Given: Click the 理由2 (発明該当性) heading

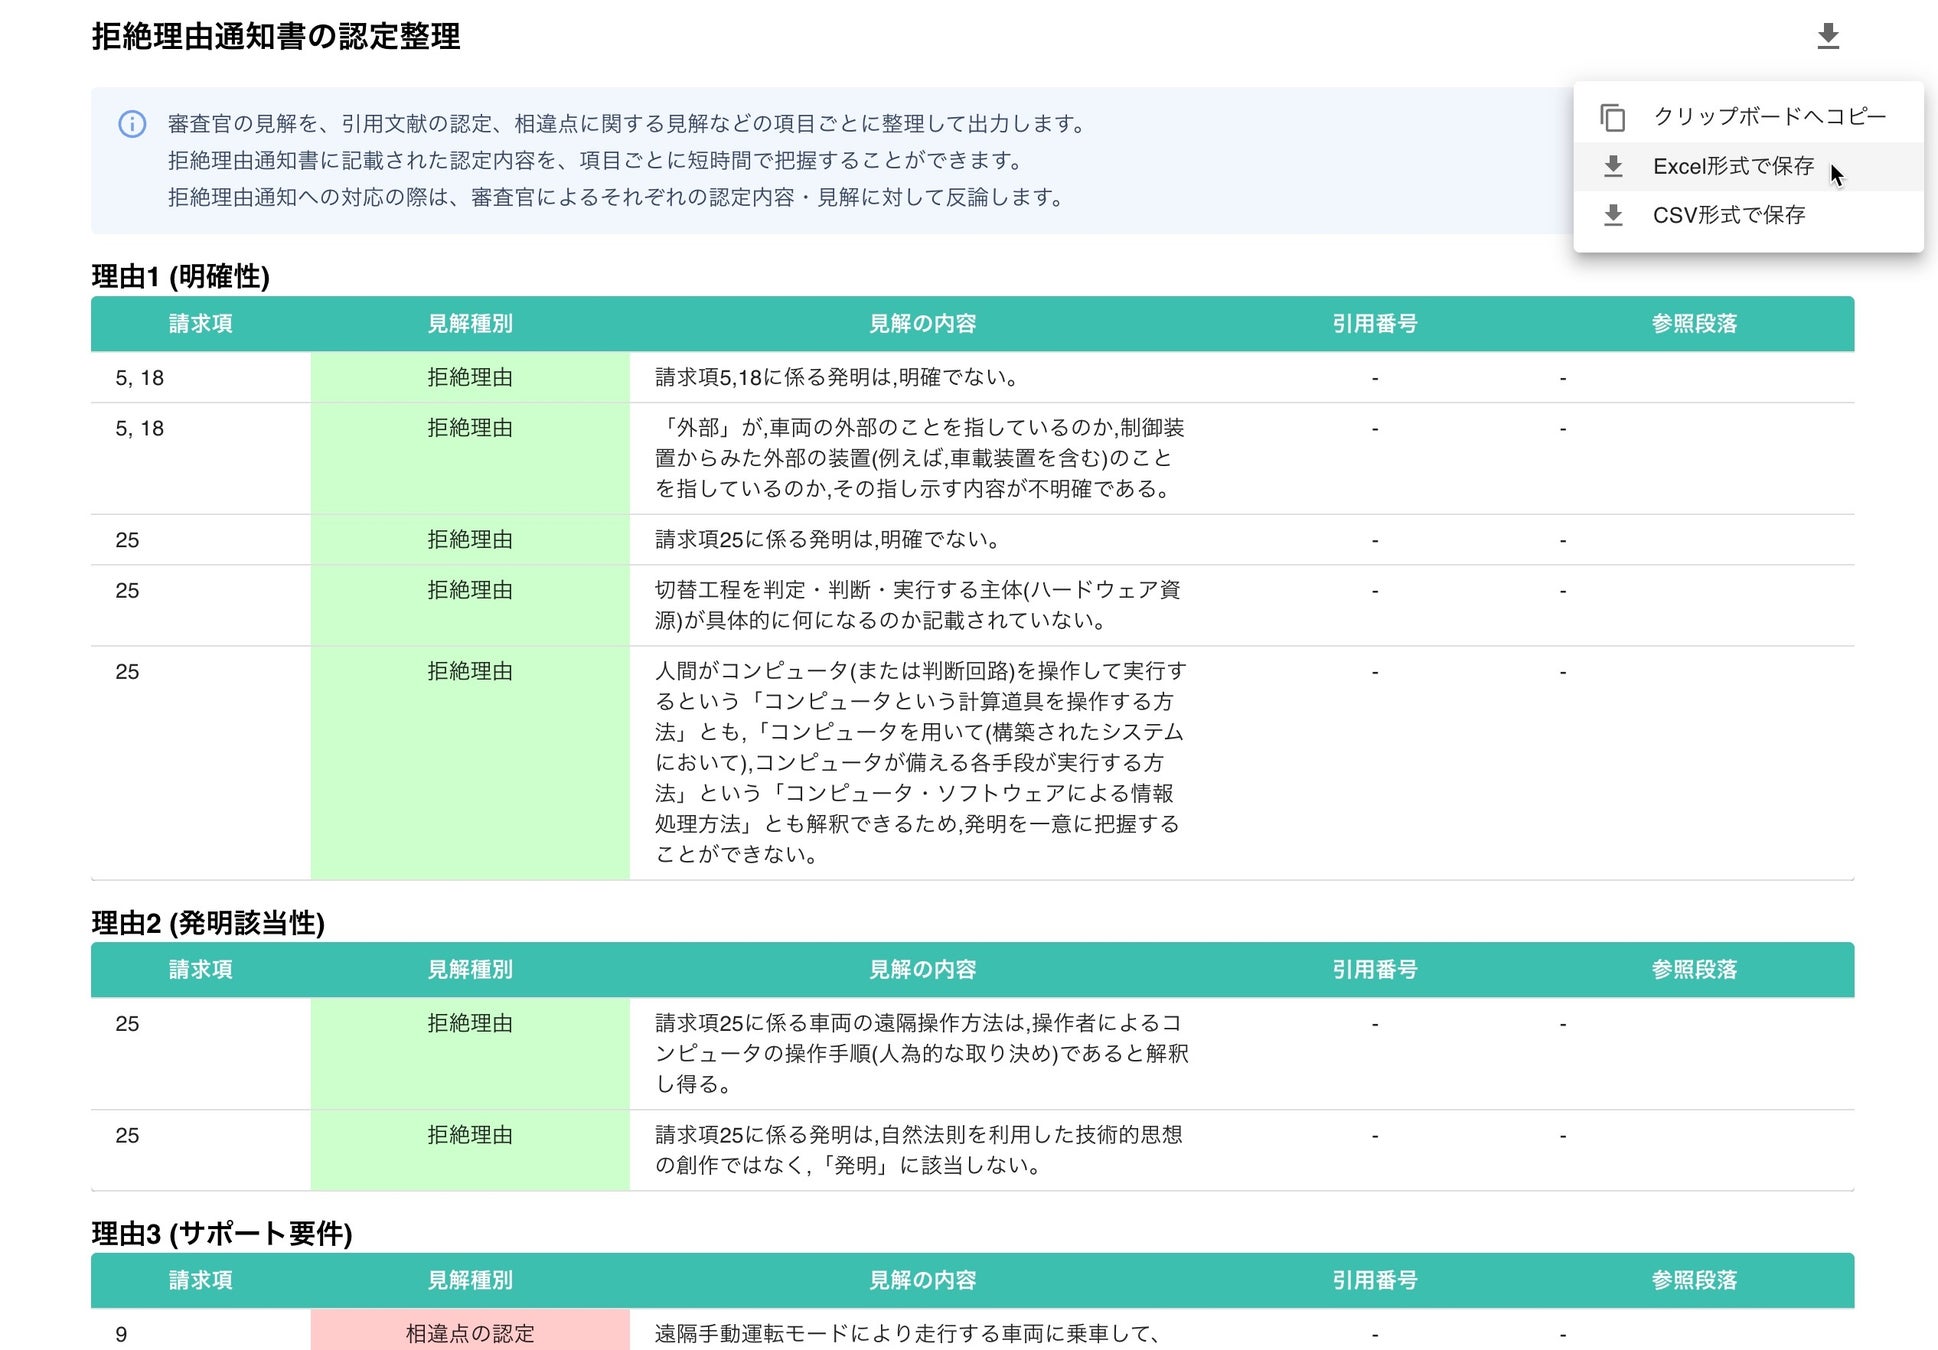Looking at the screenshot, I should 208,922.
